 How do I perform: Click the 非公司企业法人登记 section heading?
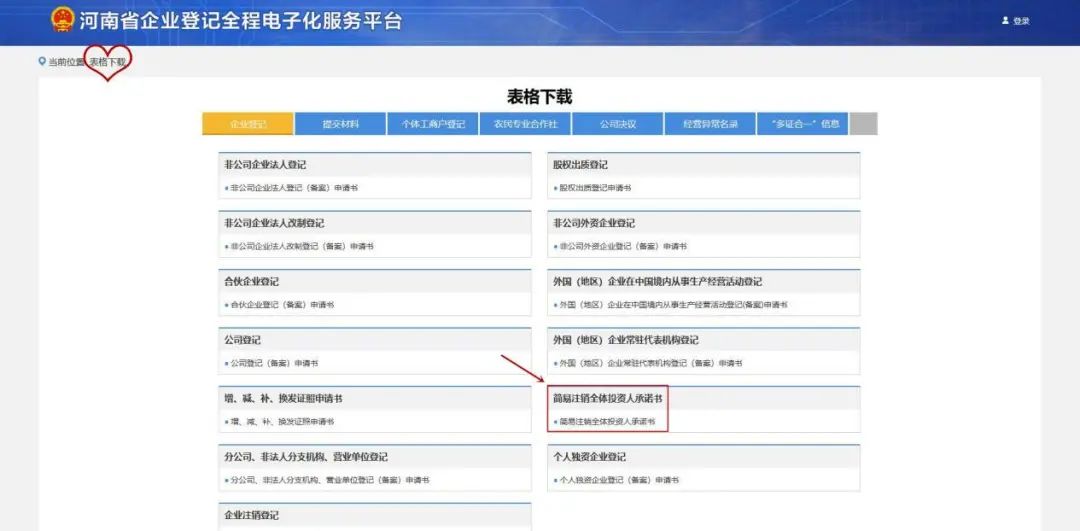click(265, 165)
